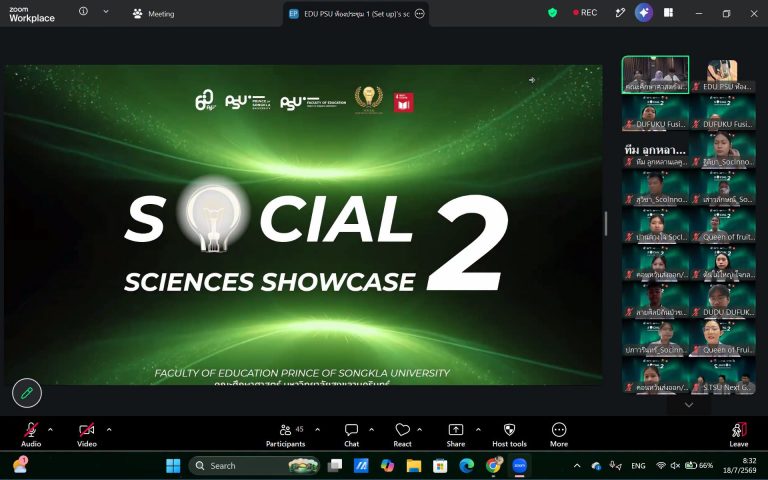Click the green annotate pencil button
This screenshot has height=480, width=768.
(27, 393)
